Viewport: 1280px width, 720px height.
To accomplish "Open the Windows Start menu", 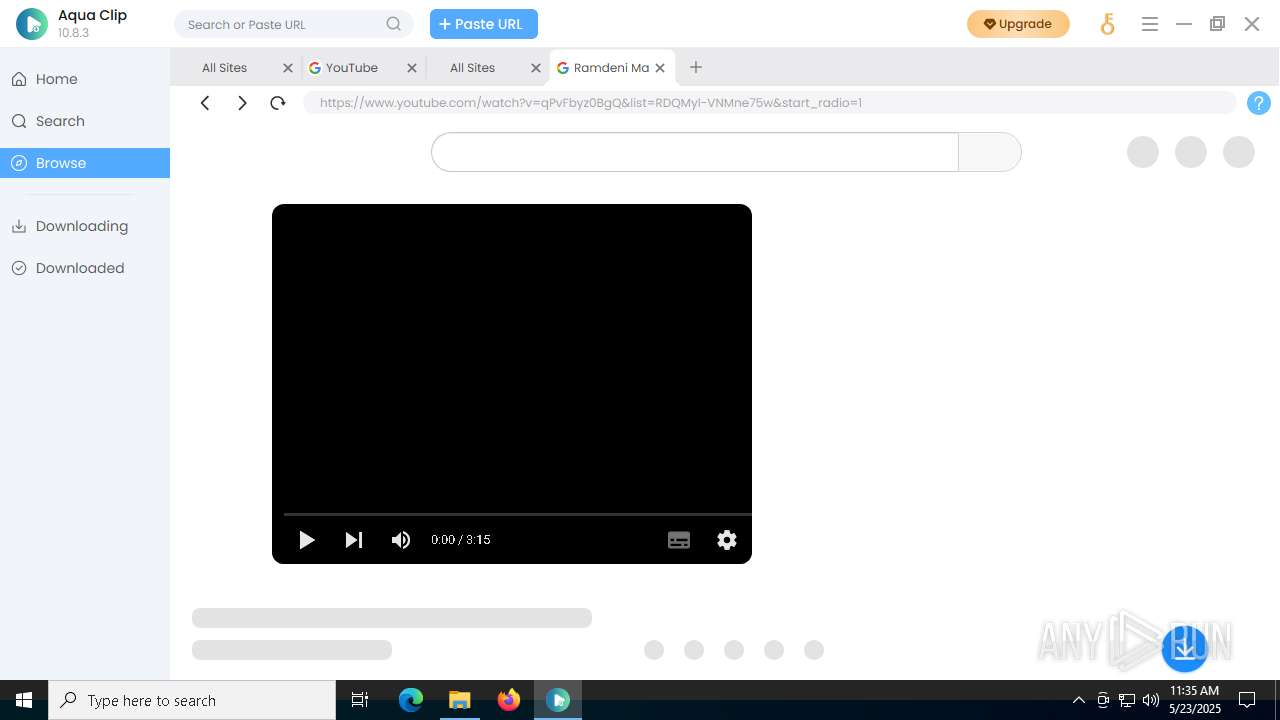I will click(24, 700).
